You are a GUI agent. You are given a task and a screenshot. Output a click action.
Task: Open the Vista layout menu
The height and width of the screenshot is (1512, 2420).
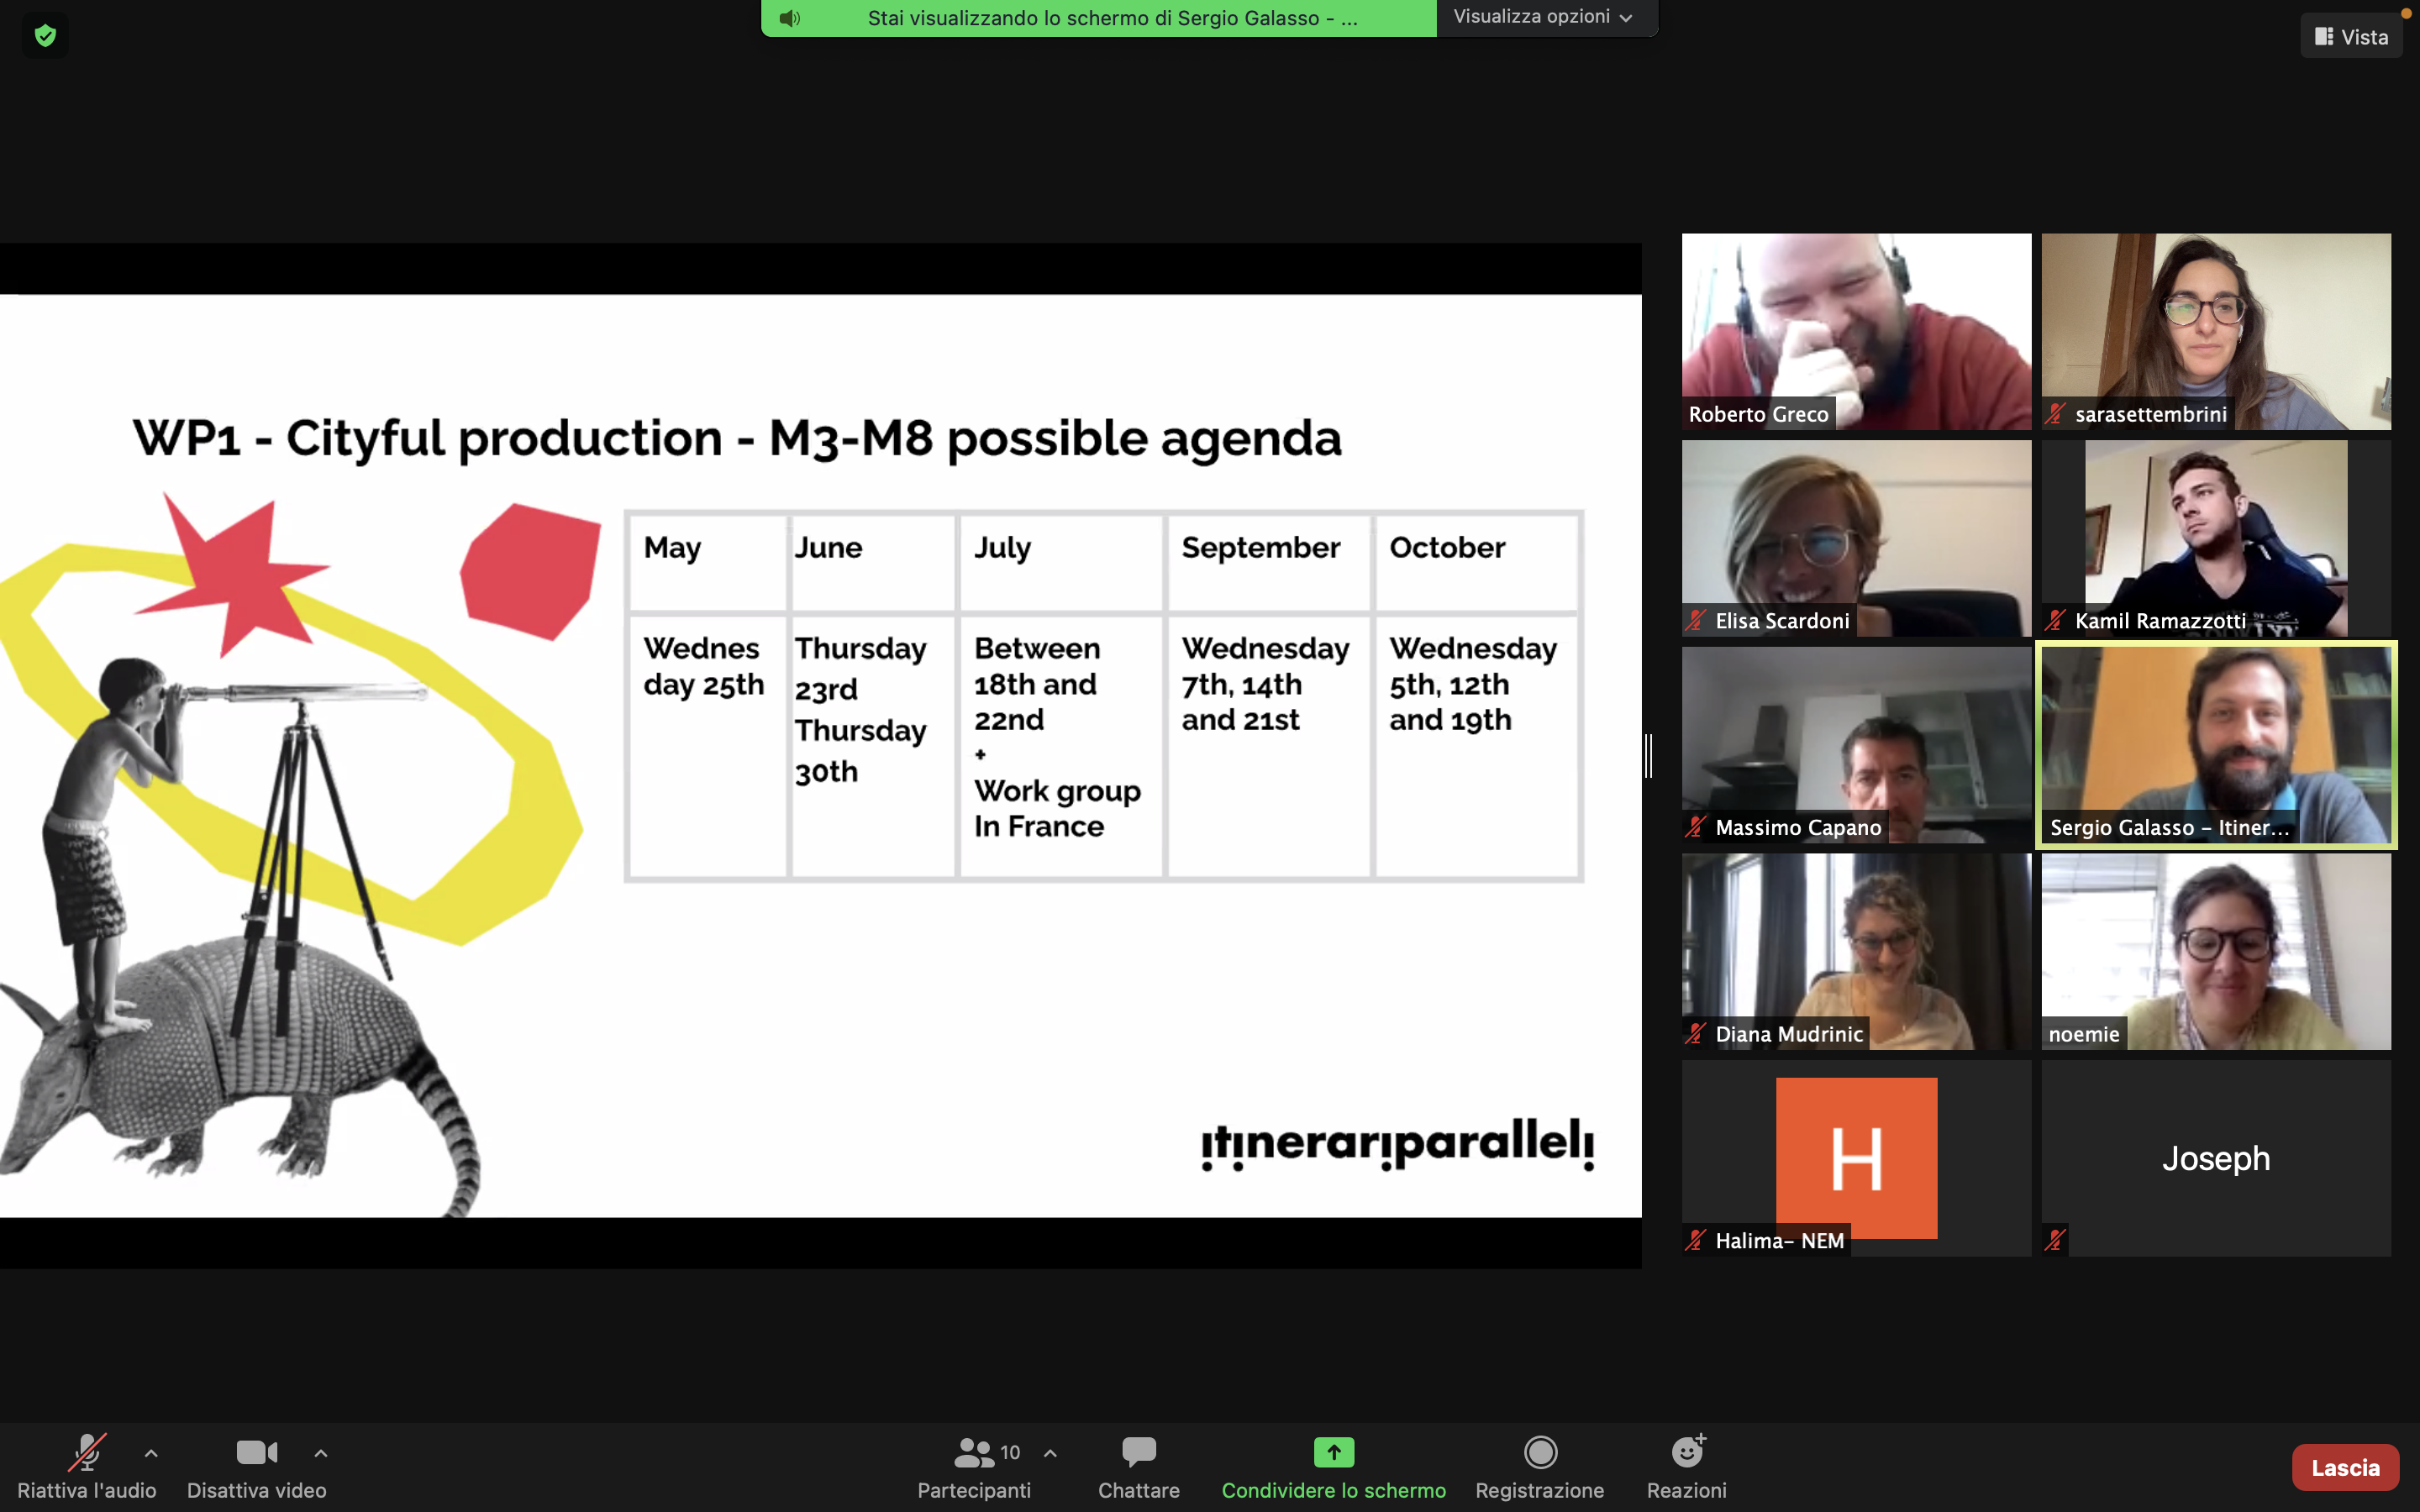(2351, 36)
